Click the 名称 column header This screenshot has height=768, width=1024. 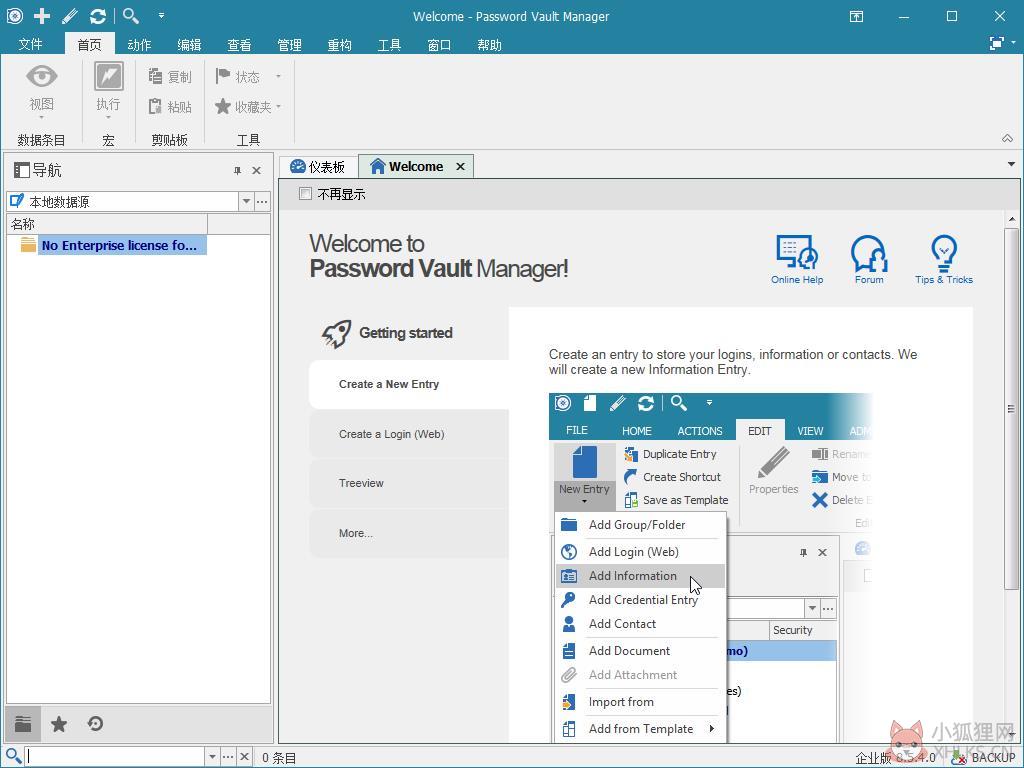pos(107,224)
